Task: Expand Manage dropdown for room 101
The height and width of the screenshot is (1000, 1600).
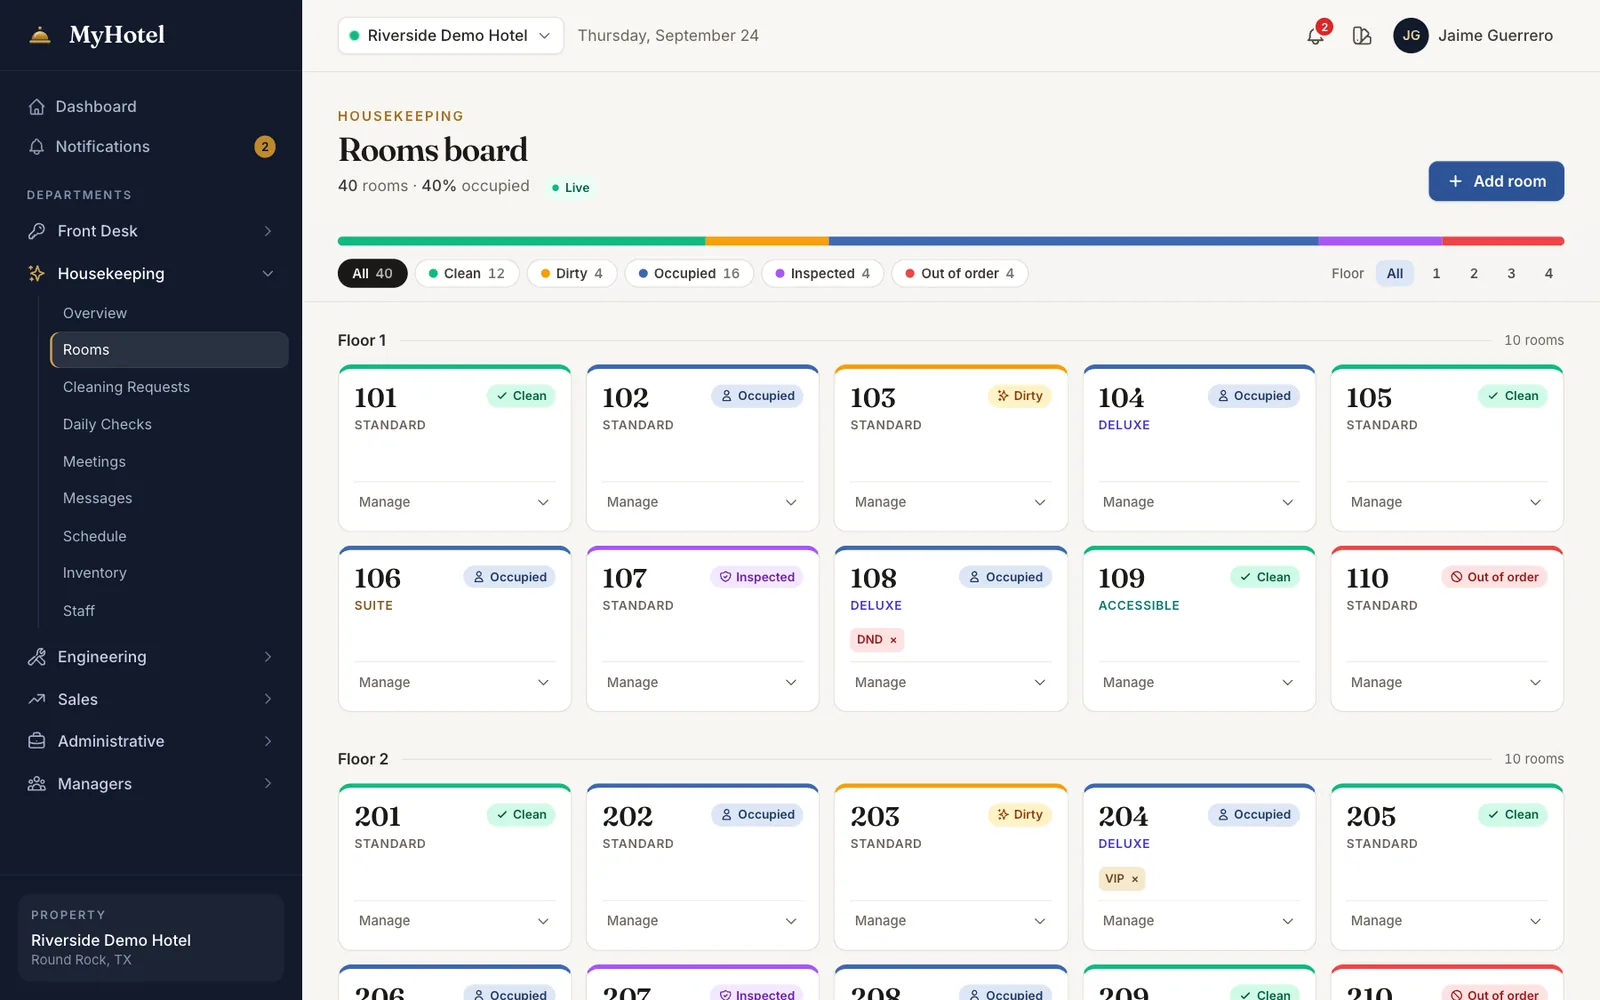Action: coord(455,502)
